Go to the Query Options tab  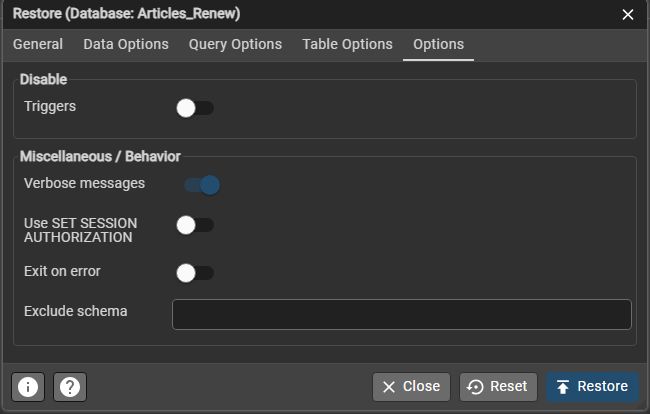pyautogui.click(x=235, y=45)
